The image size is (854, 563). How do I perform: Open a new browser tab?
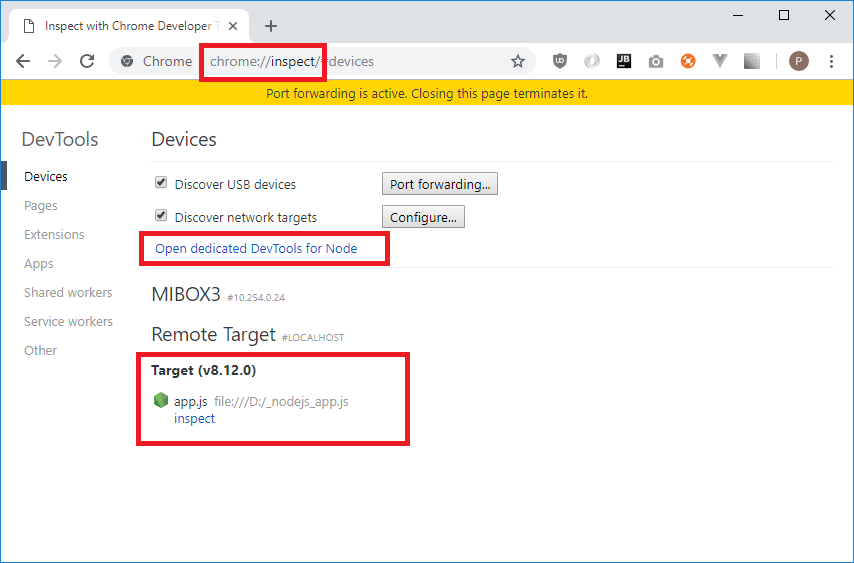271,26
